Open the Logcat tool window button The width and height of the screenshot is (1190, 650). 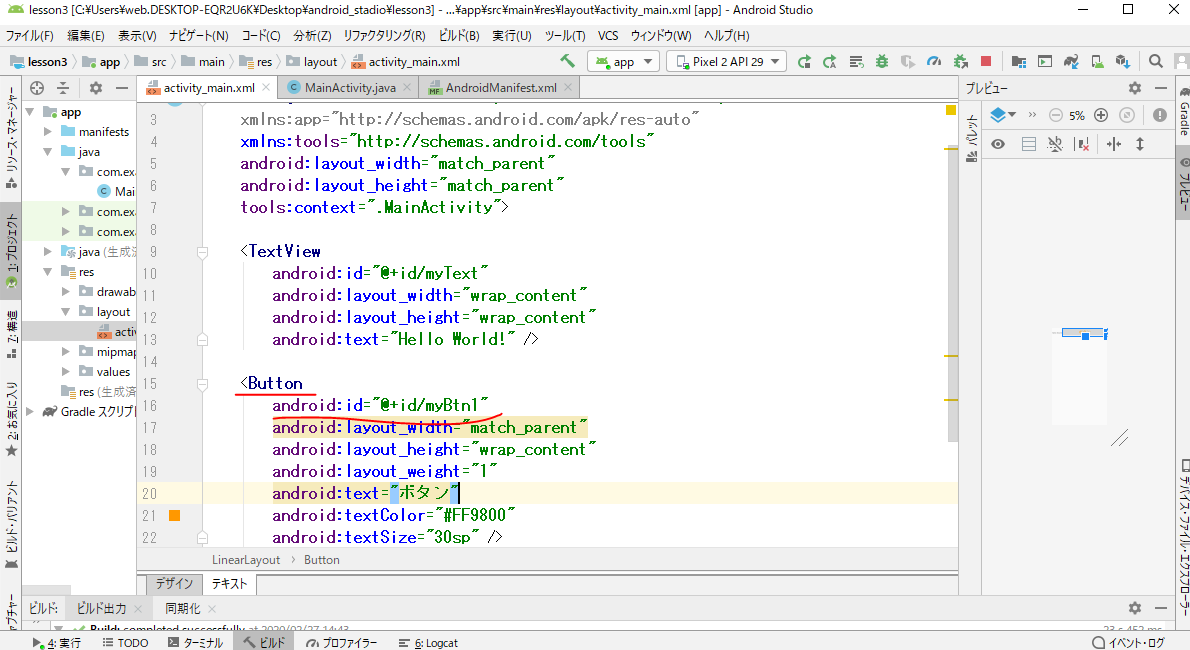[x=428, y=643]
